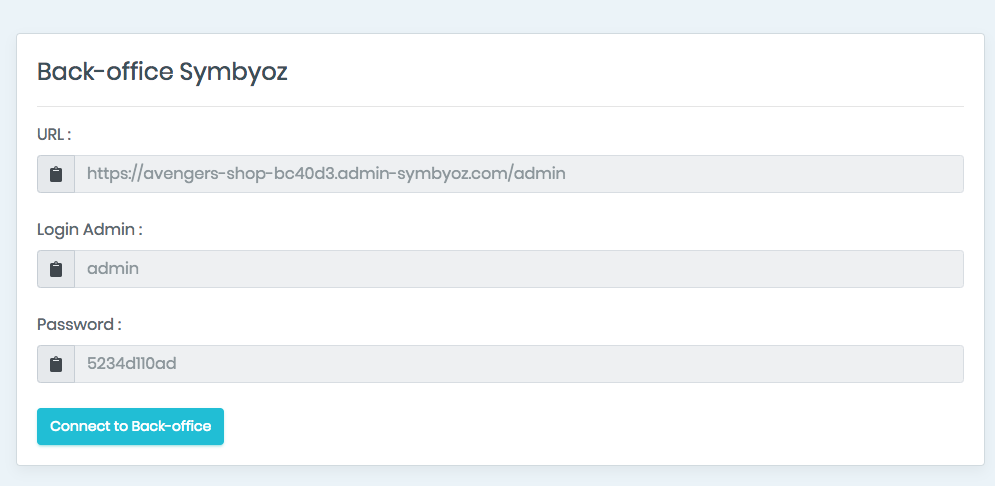Click the Back-office Symbyoz heading
Screen dimensions: 995x486
(162, 72)
